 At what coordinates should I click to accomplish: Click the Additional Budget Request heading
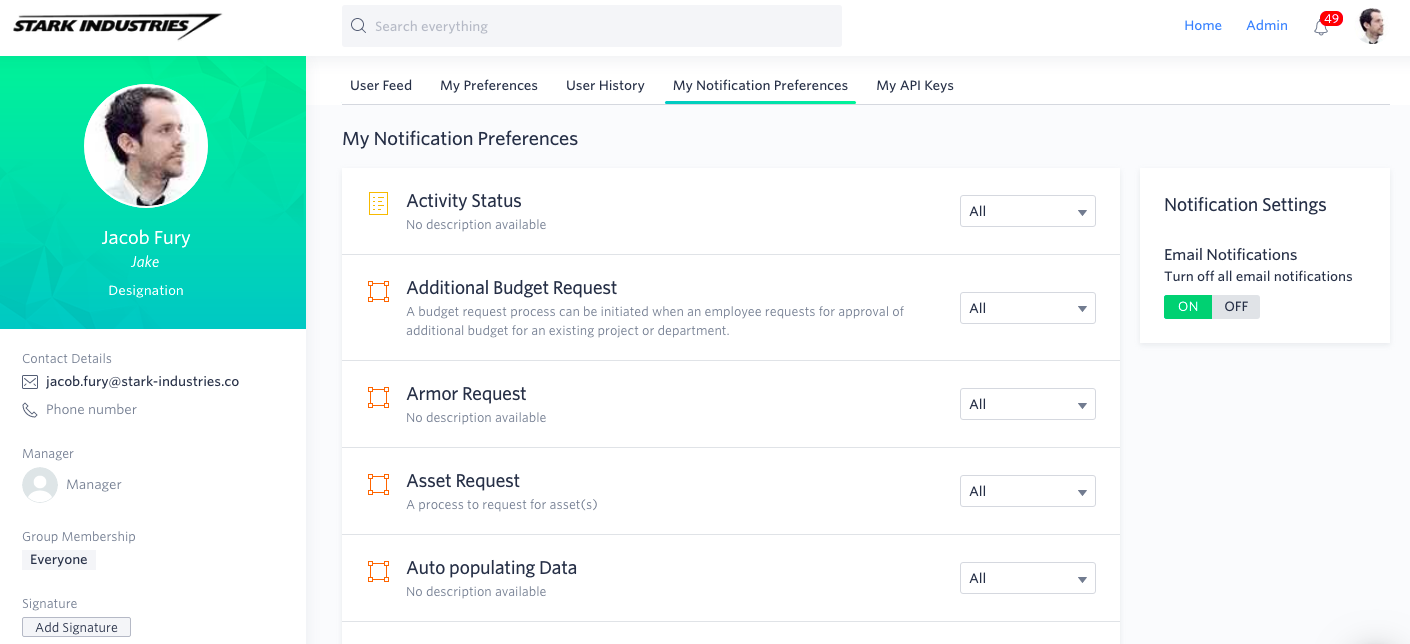pyautogui.click(x=512, y=288)
